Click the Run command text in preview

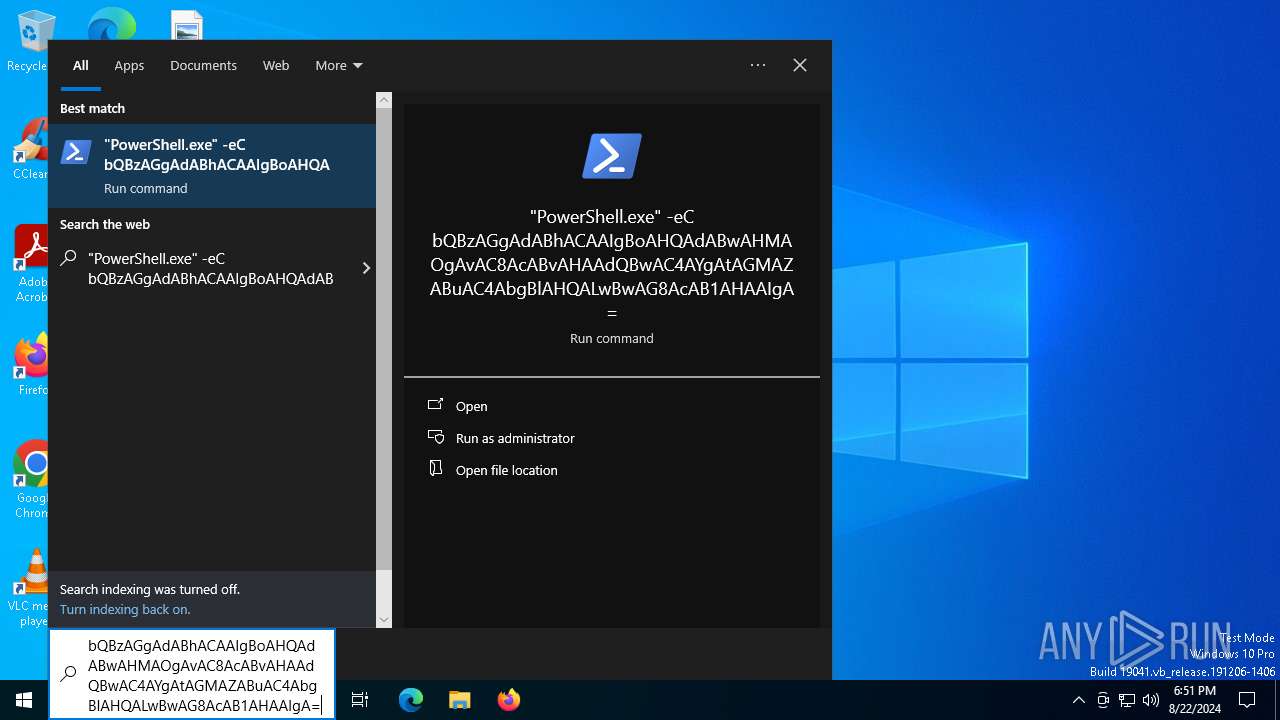[x=612, y=338]
